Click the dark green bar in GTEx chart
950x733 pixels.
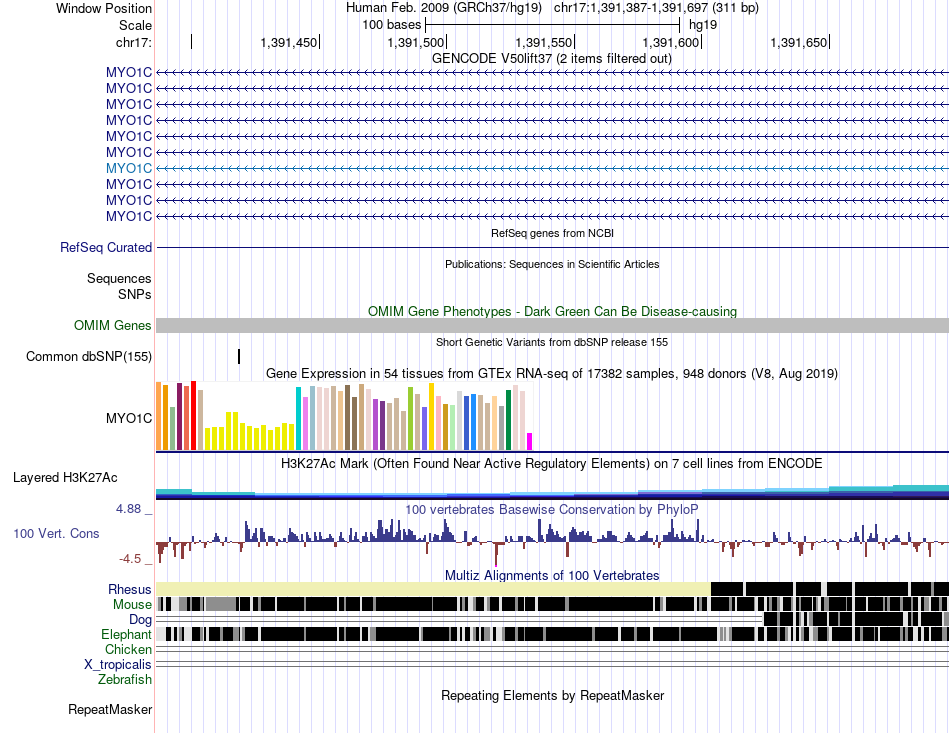[509, 420]
